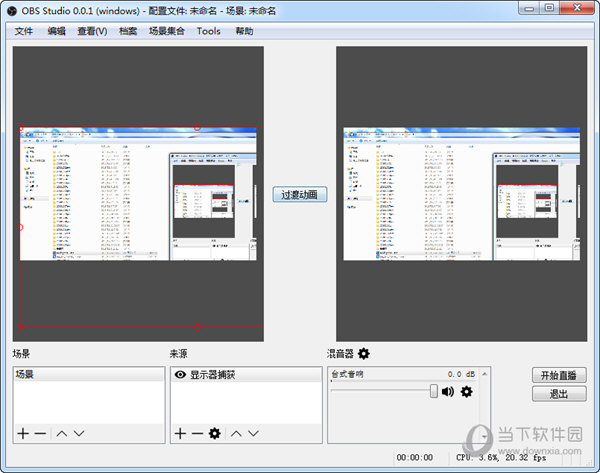Move source up in the list
The image size is (600, 473).
tap(236, 433)
